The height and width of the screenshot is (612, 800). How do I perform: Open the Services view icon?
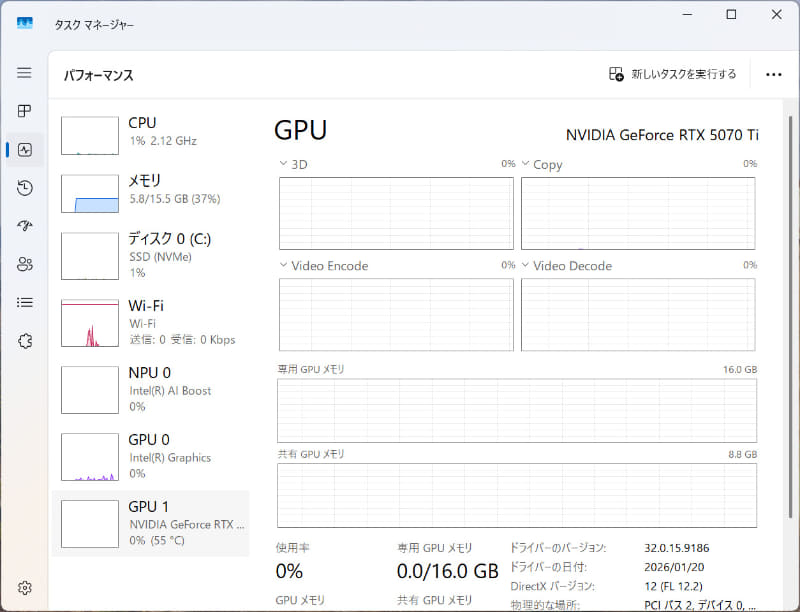(24, 340)
